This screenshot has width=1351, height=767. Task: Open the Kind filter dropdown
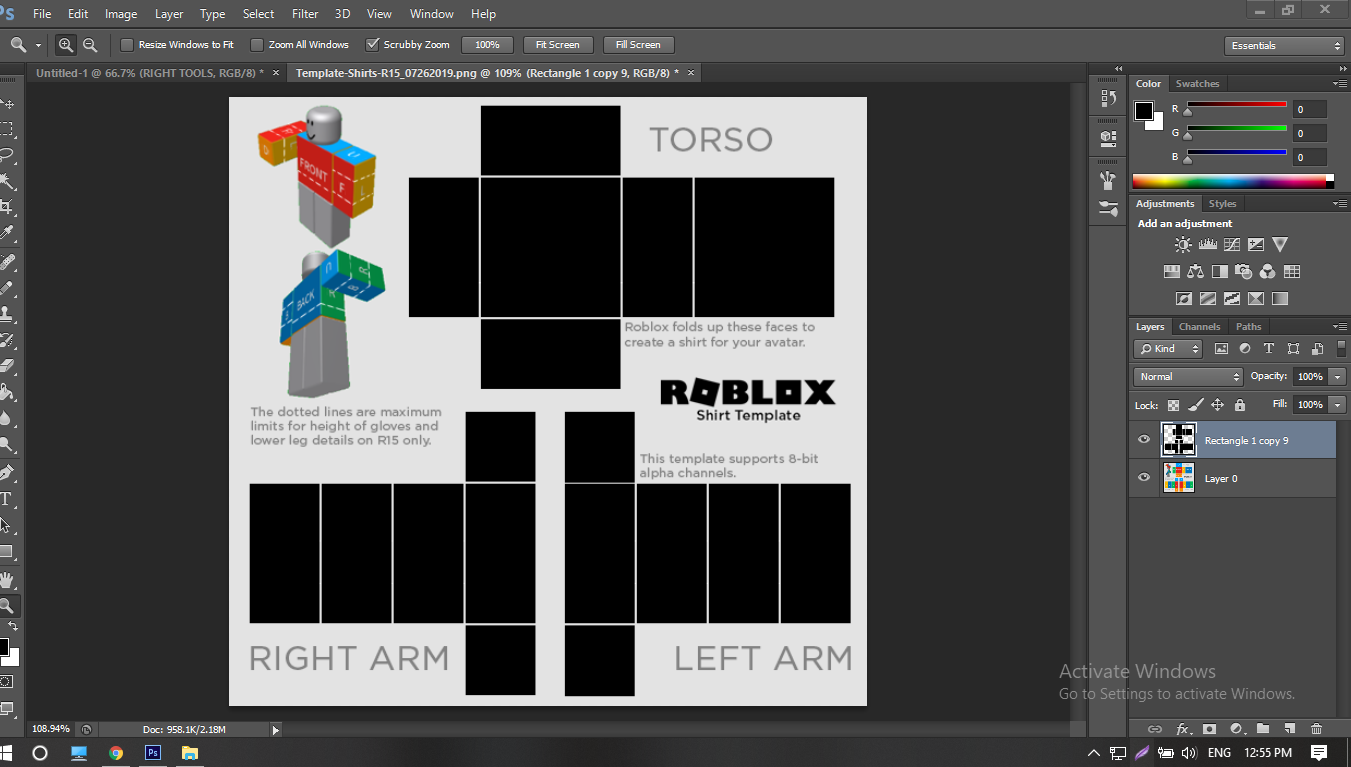(x=1168, y=349)
